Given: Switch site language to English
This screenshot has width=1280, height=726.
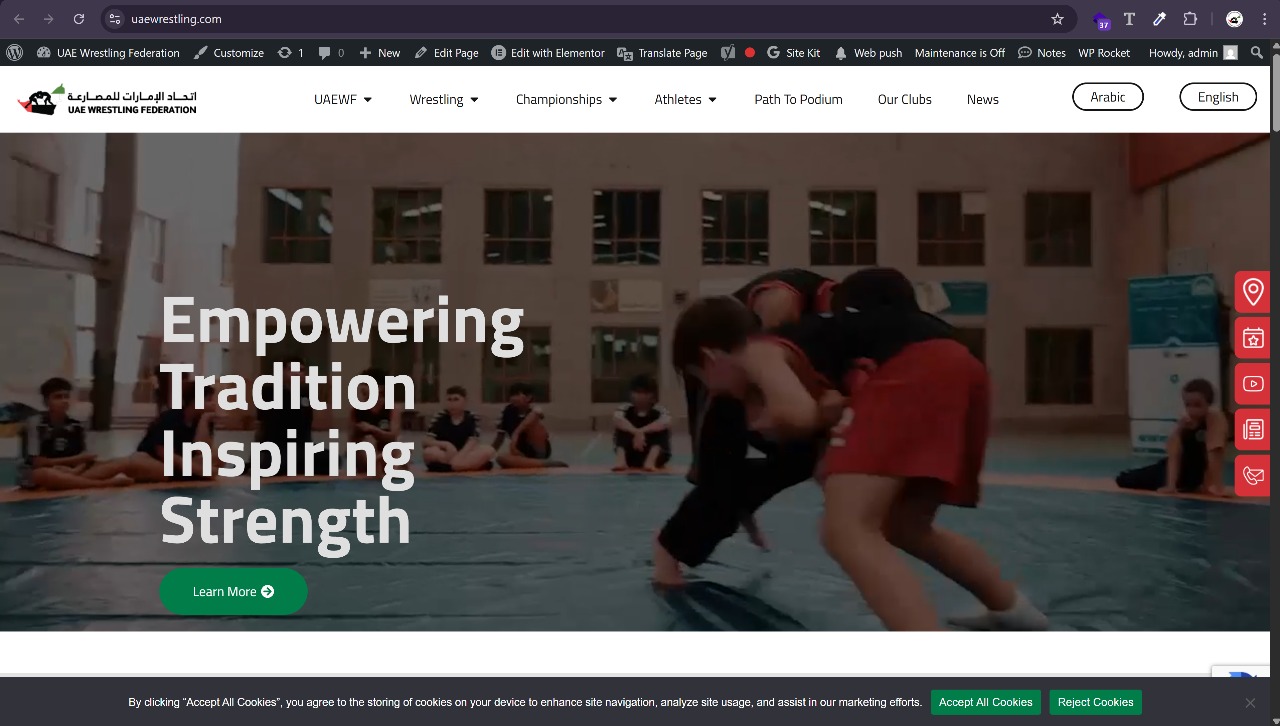Looking at the screenshot, I should (1217, 97).
